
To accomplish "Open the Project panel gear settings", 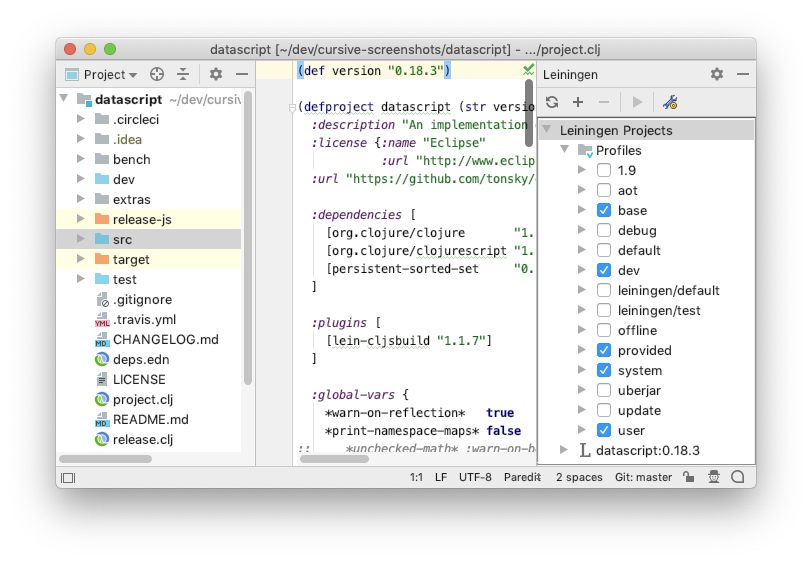I will click(216, 74).
